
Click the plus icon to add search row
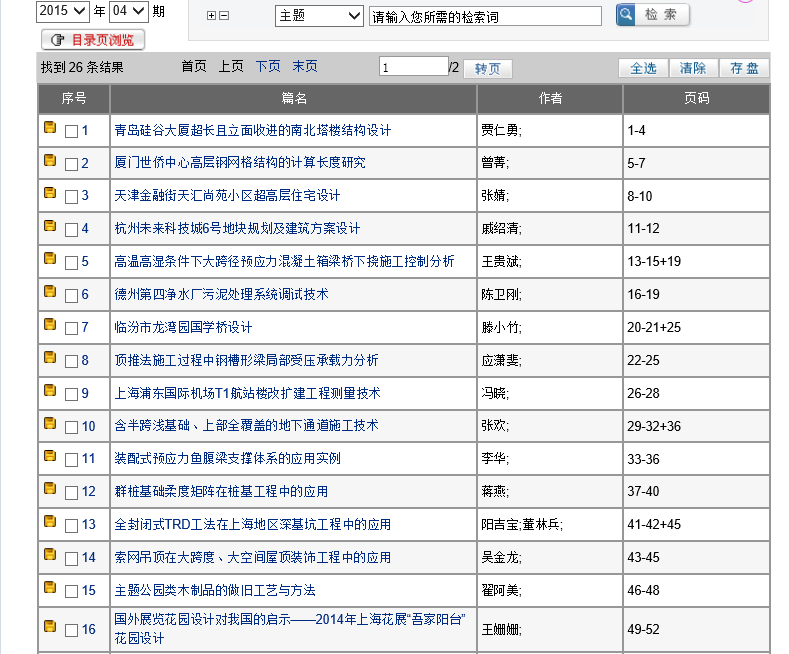pyautogui.click(x=211, y=16)
